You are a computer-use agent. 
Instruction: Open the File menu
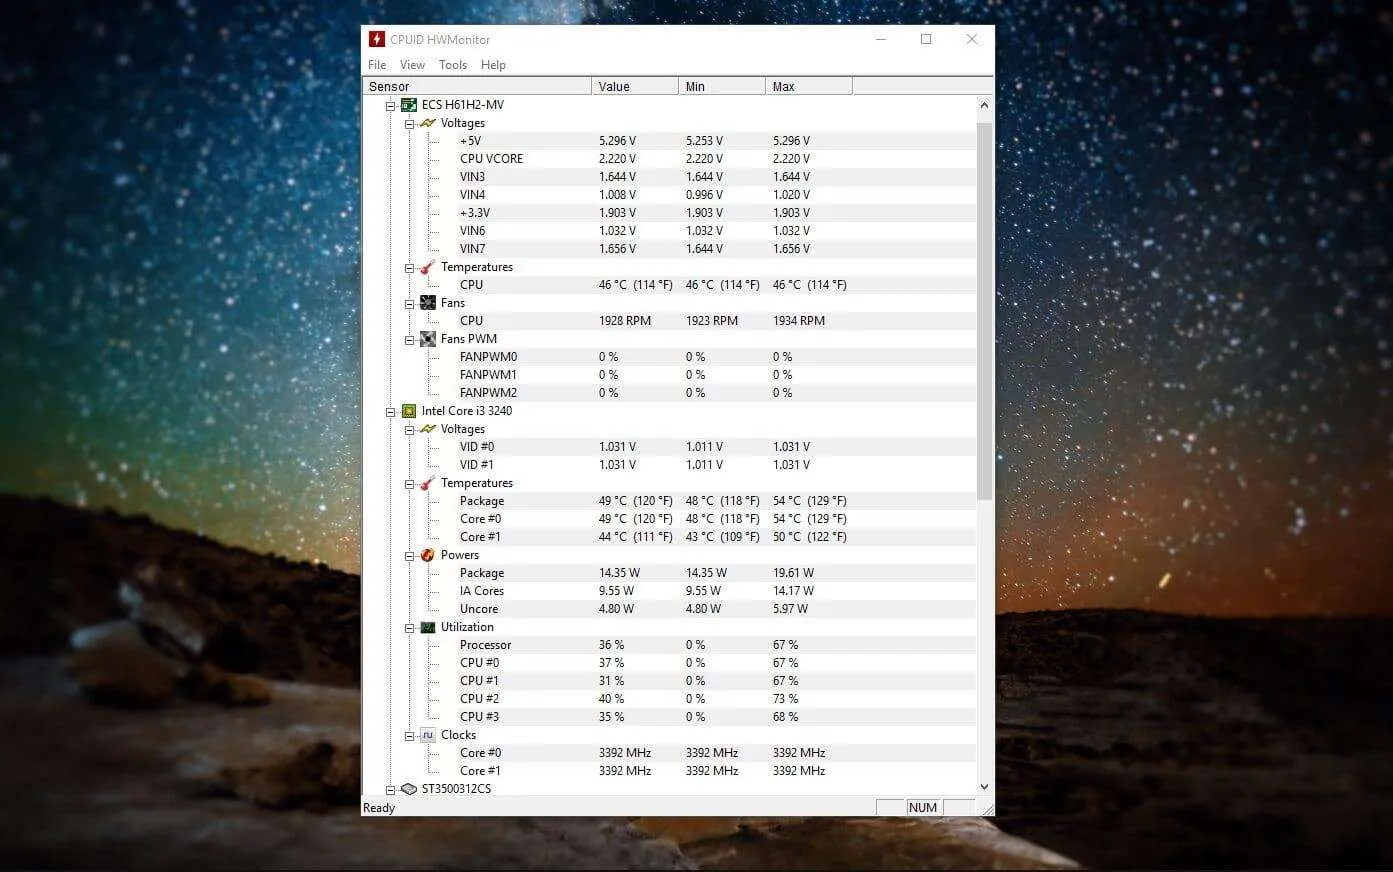(377, 65)
